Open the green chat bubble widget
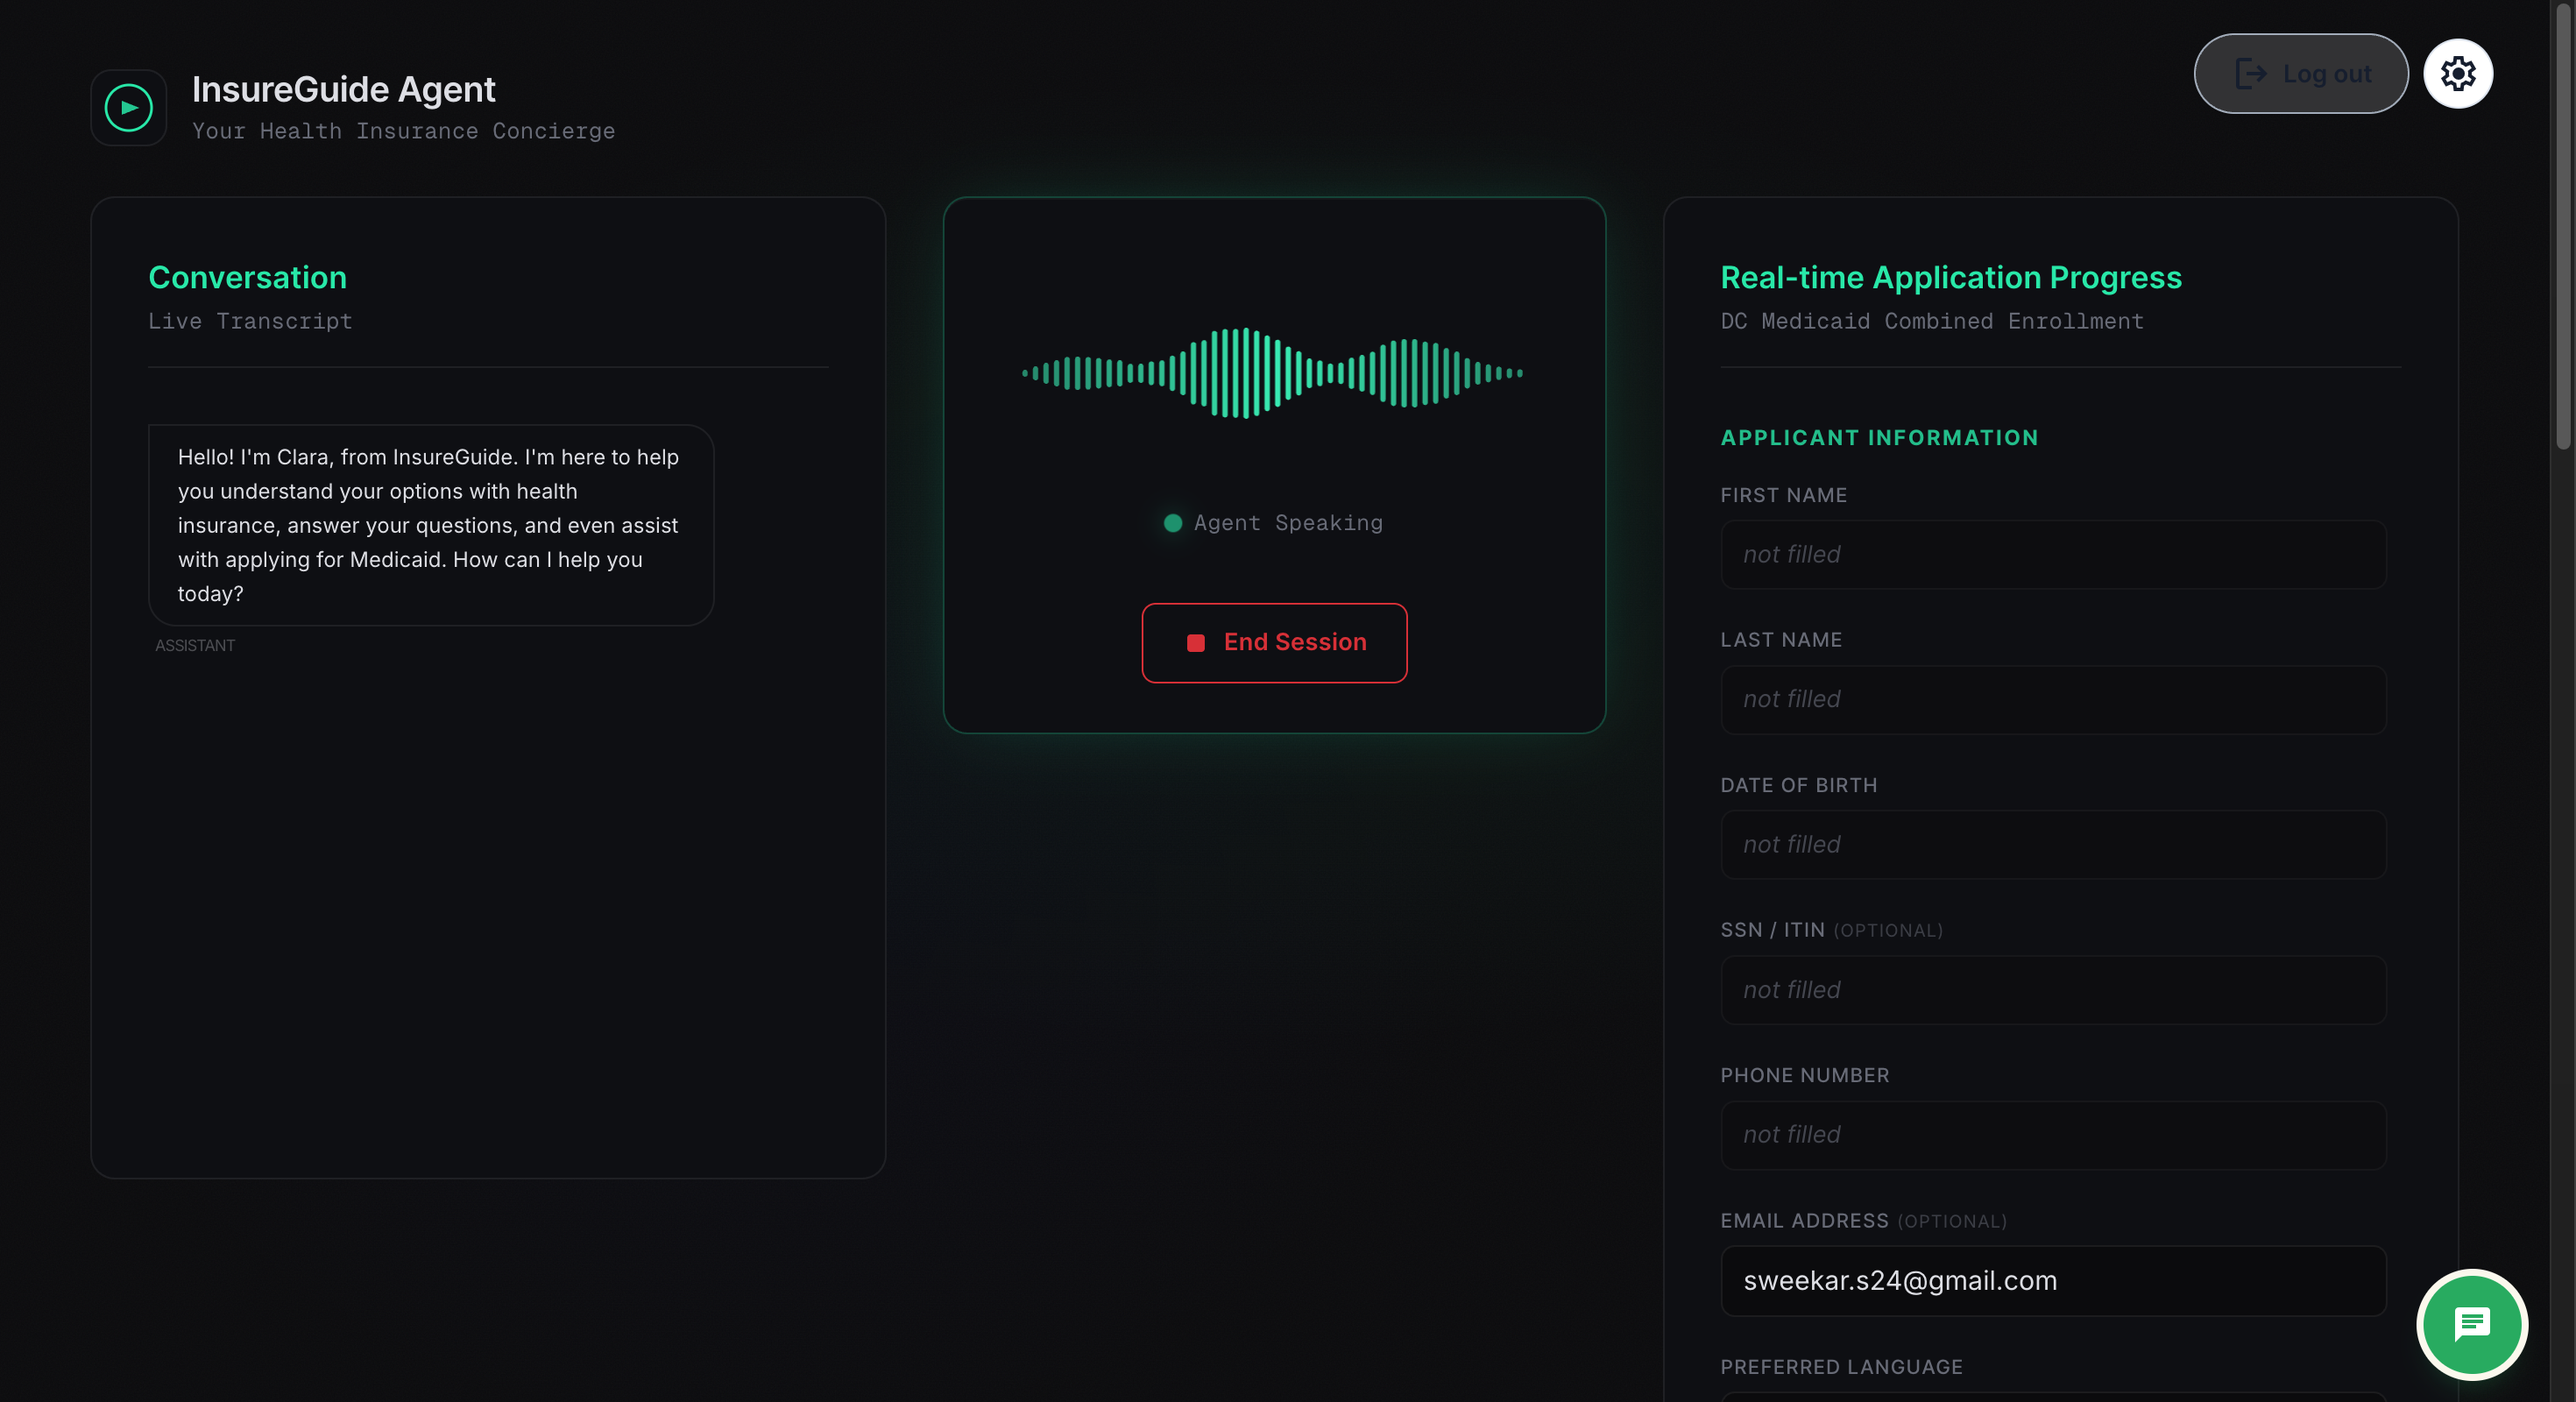Screen dimensions: 2576x1402 (2471, 1324)
